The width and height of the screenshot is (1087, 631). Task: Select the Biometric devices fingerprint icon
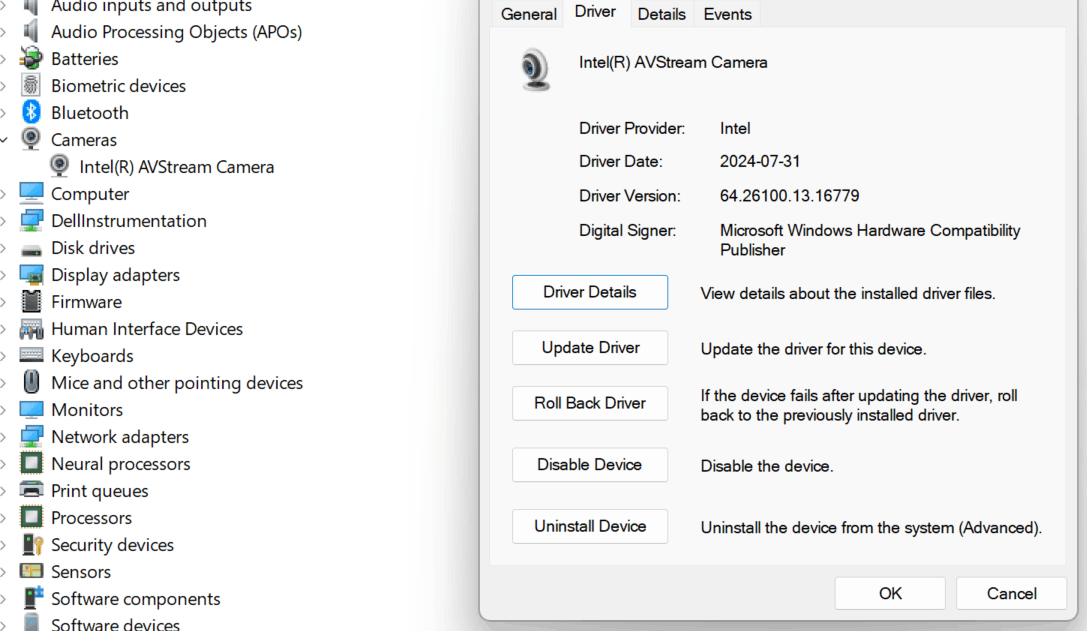click(31, 85)
